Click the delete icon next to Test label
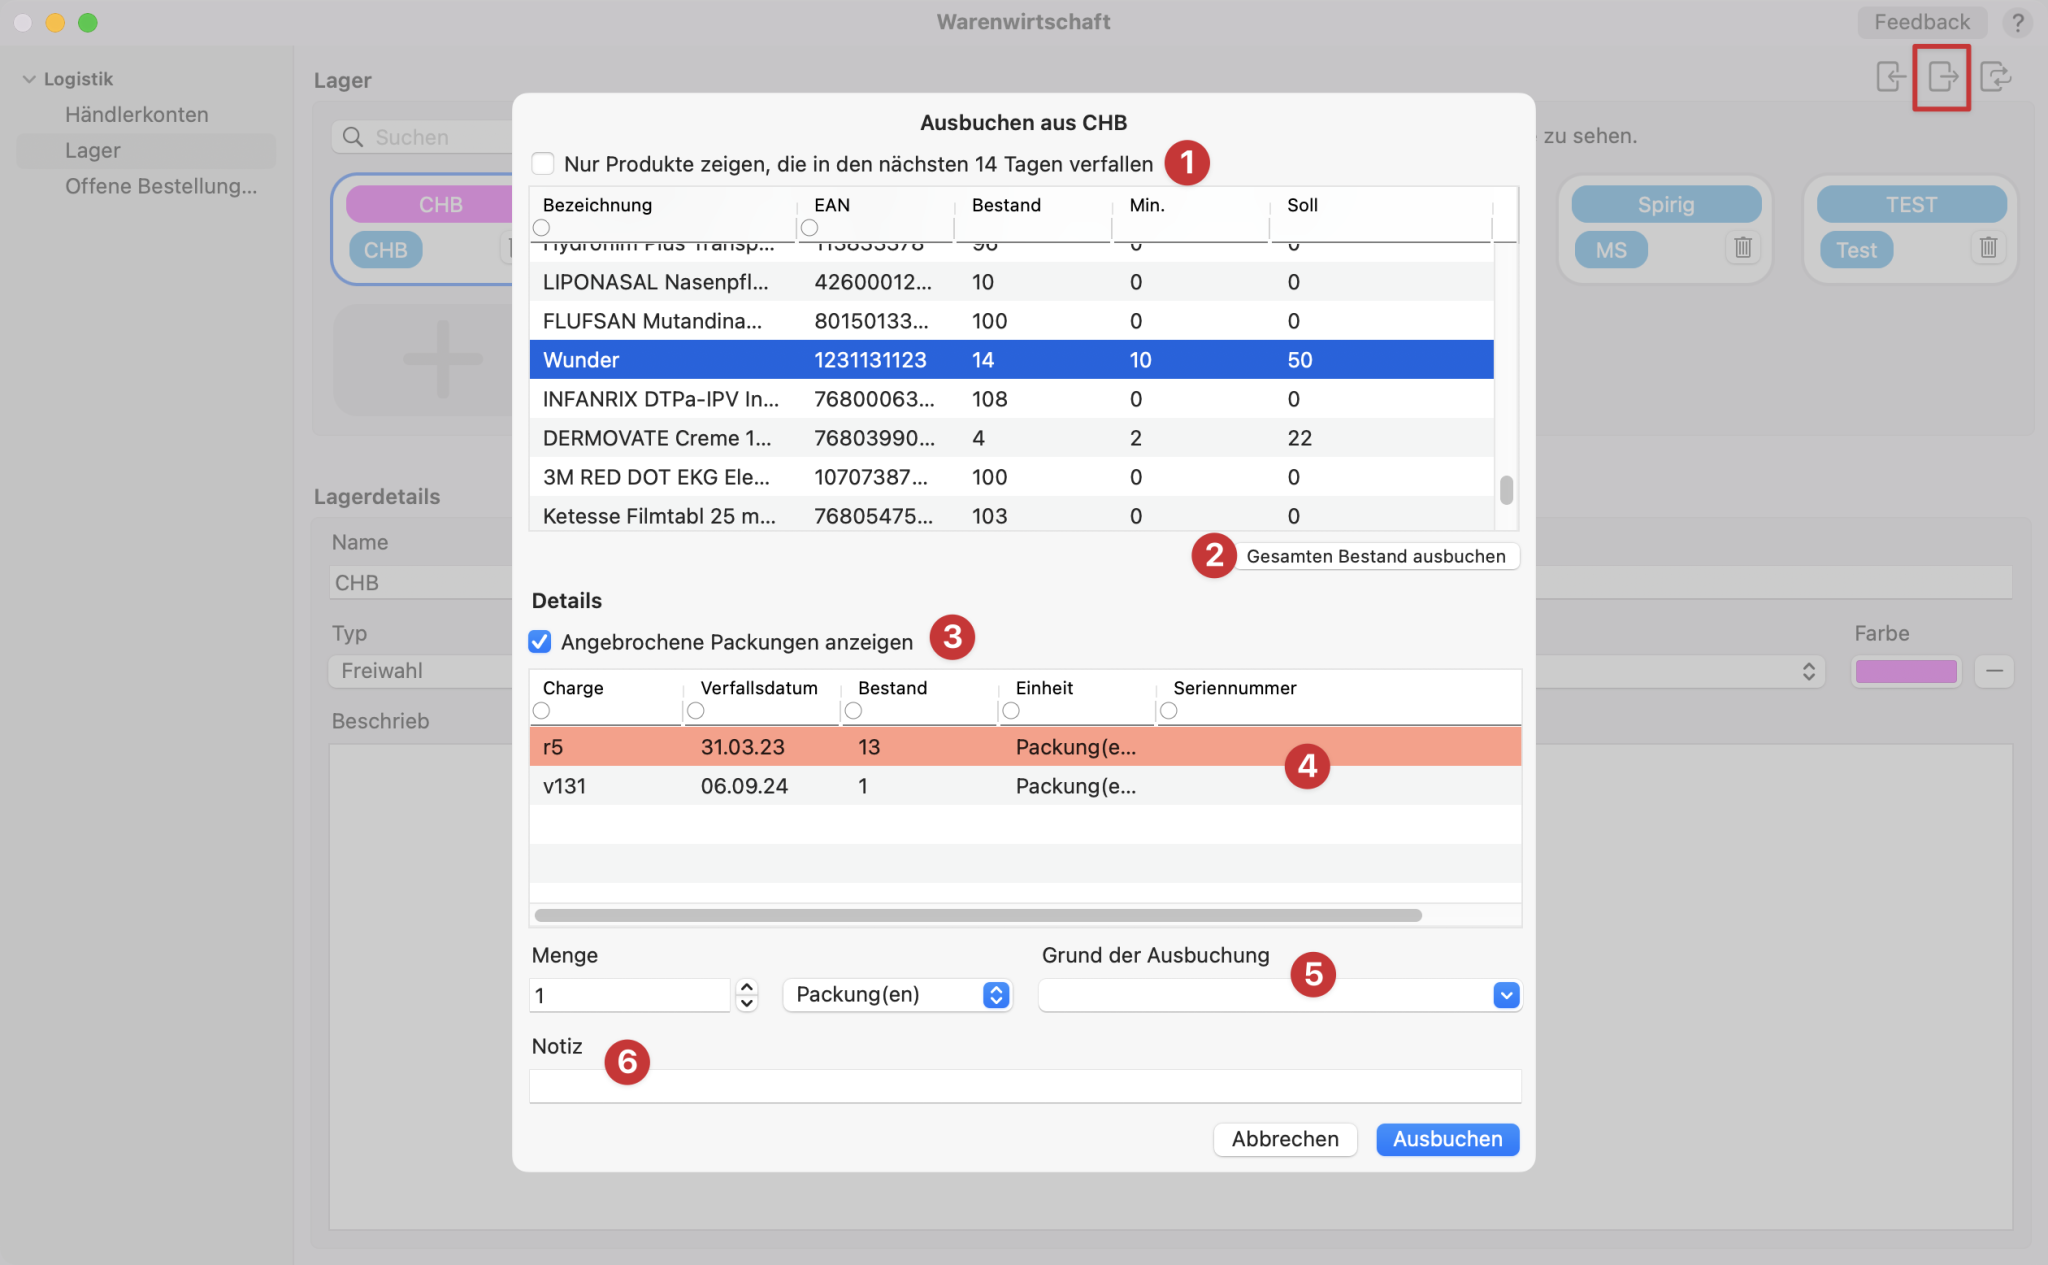Image resolution: width=2048 pixels, height=1265 pixels. click(x=1988, y=249)
